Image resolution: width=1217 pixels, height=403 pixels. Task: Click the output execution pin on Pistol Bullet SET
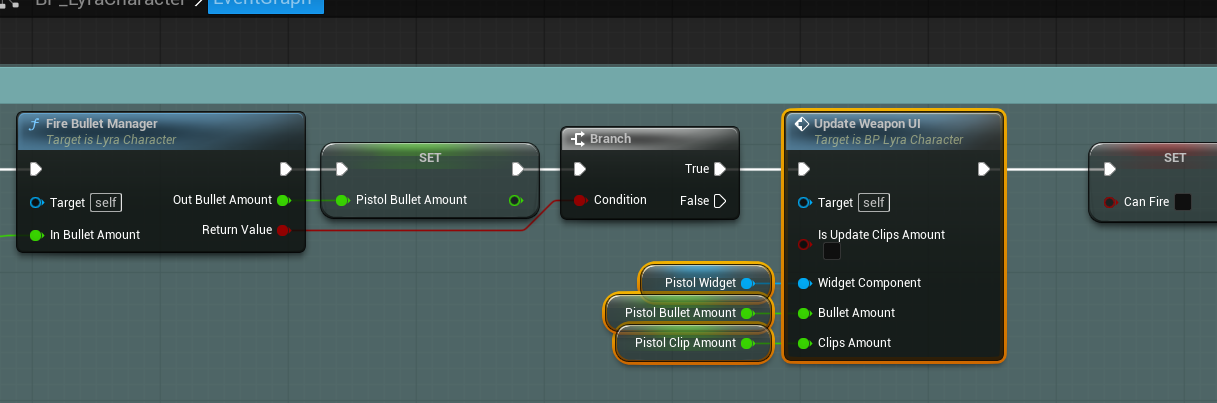[x=518, y=169]
